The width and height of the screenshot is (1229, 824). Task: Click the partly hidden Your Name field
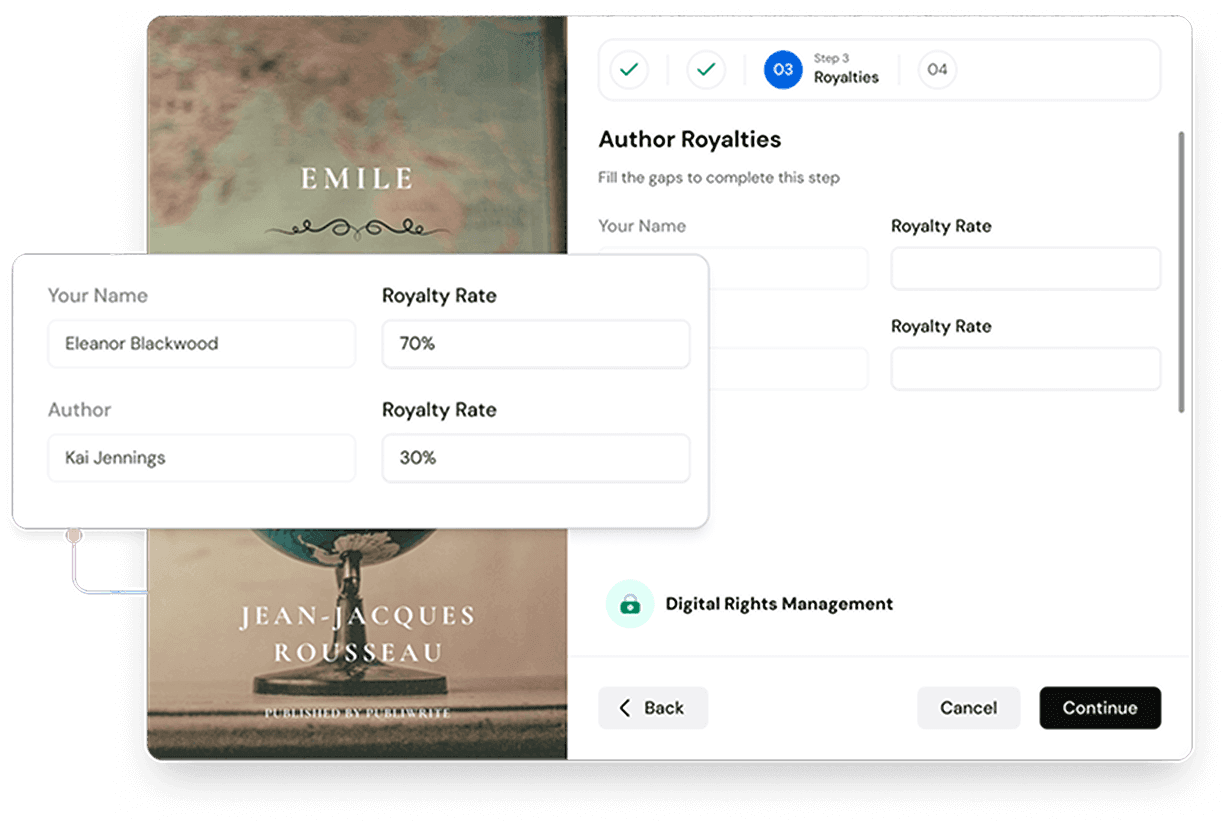[x=788, y=269]
